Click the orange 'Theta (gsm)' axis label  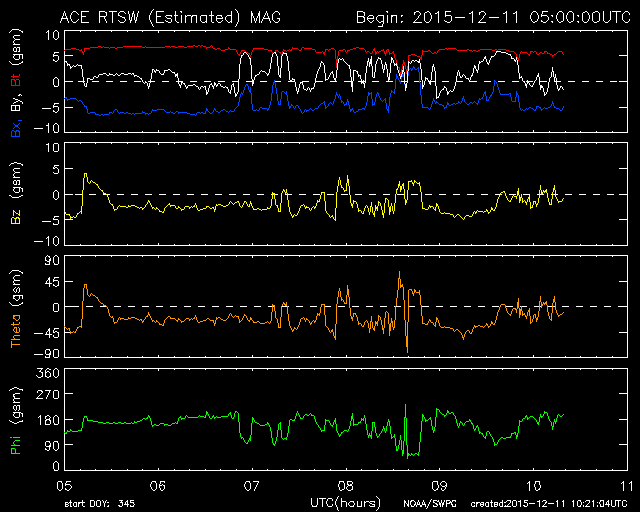(x=16, y=309)
